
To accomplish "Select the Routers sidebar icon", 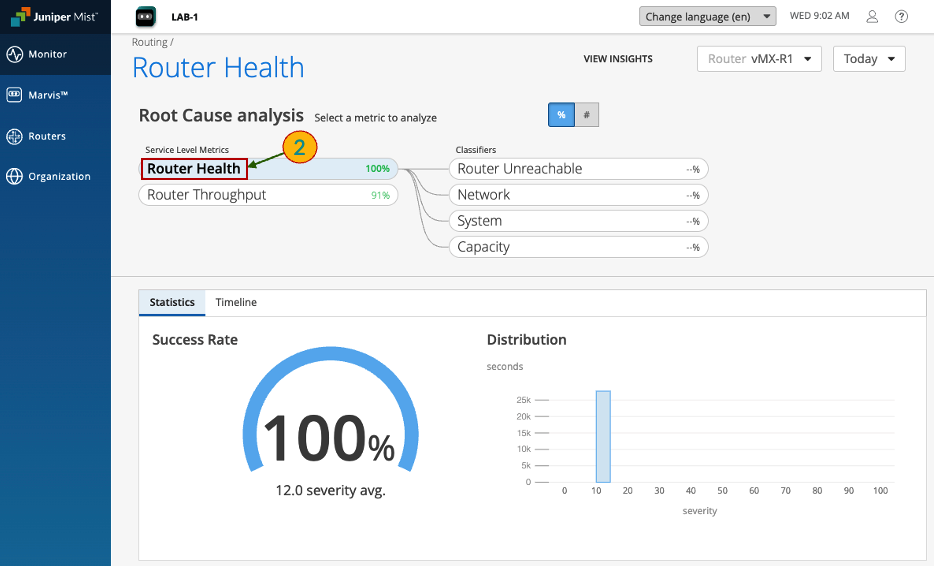I will [x=14, y=136].
